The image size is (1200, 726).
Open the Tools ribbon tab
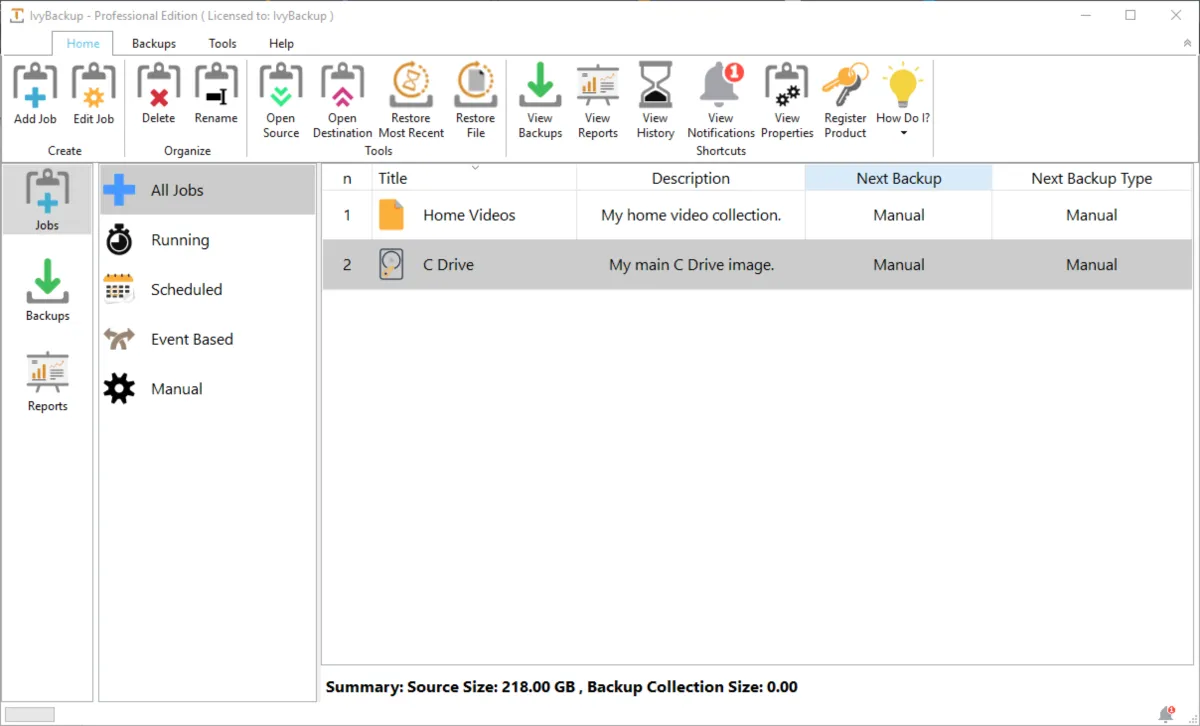click(x=223, y=43)
